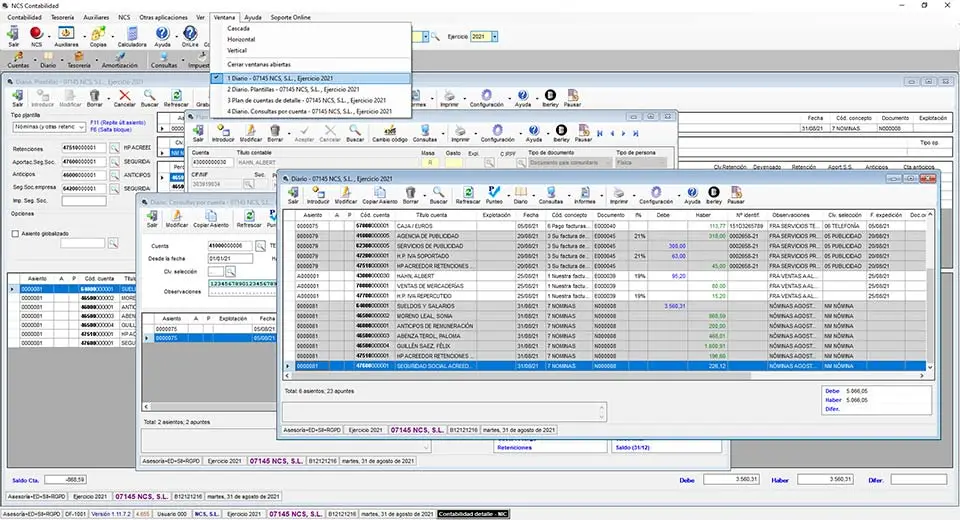Viewport: 960px width, 520px height.
Task: Click the Ayuda icon in main toolbar
Action: 162,36
